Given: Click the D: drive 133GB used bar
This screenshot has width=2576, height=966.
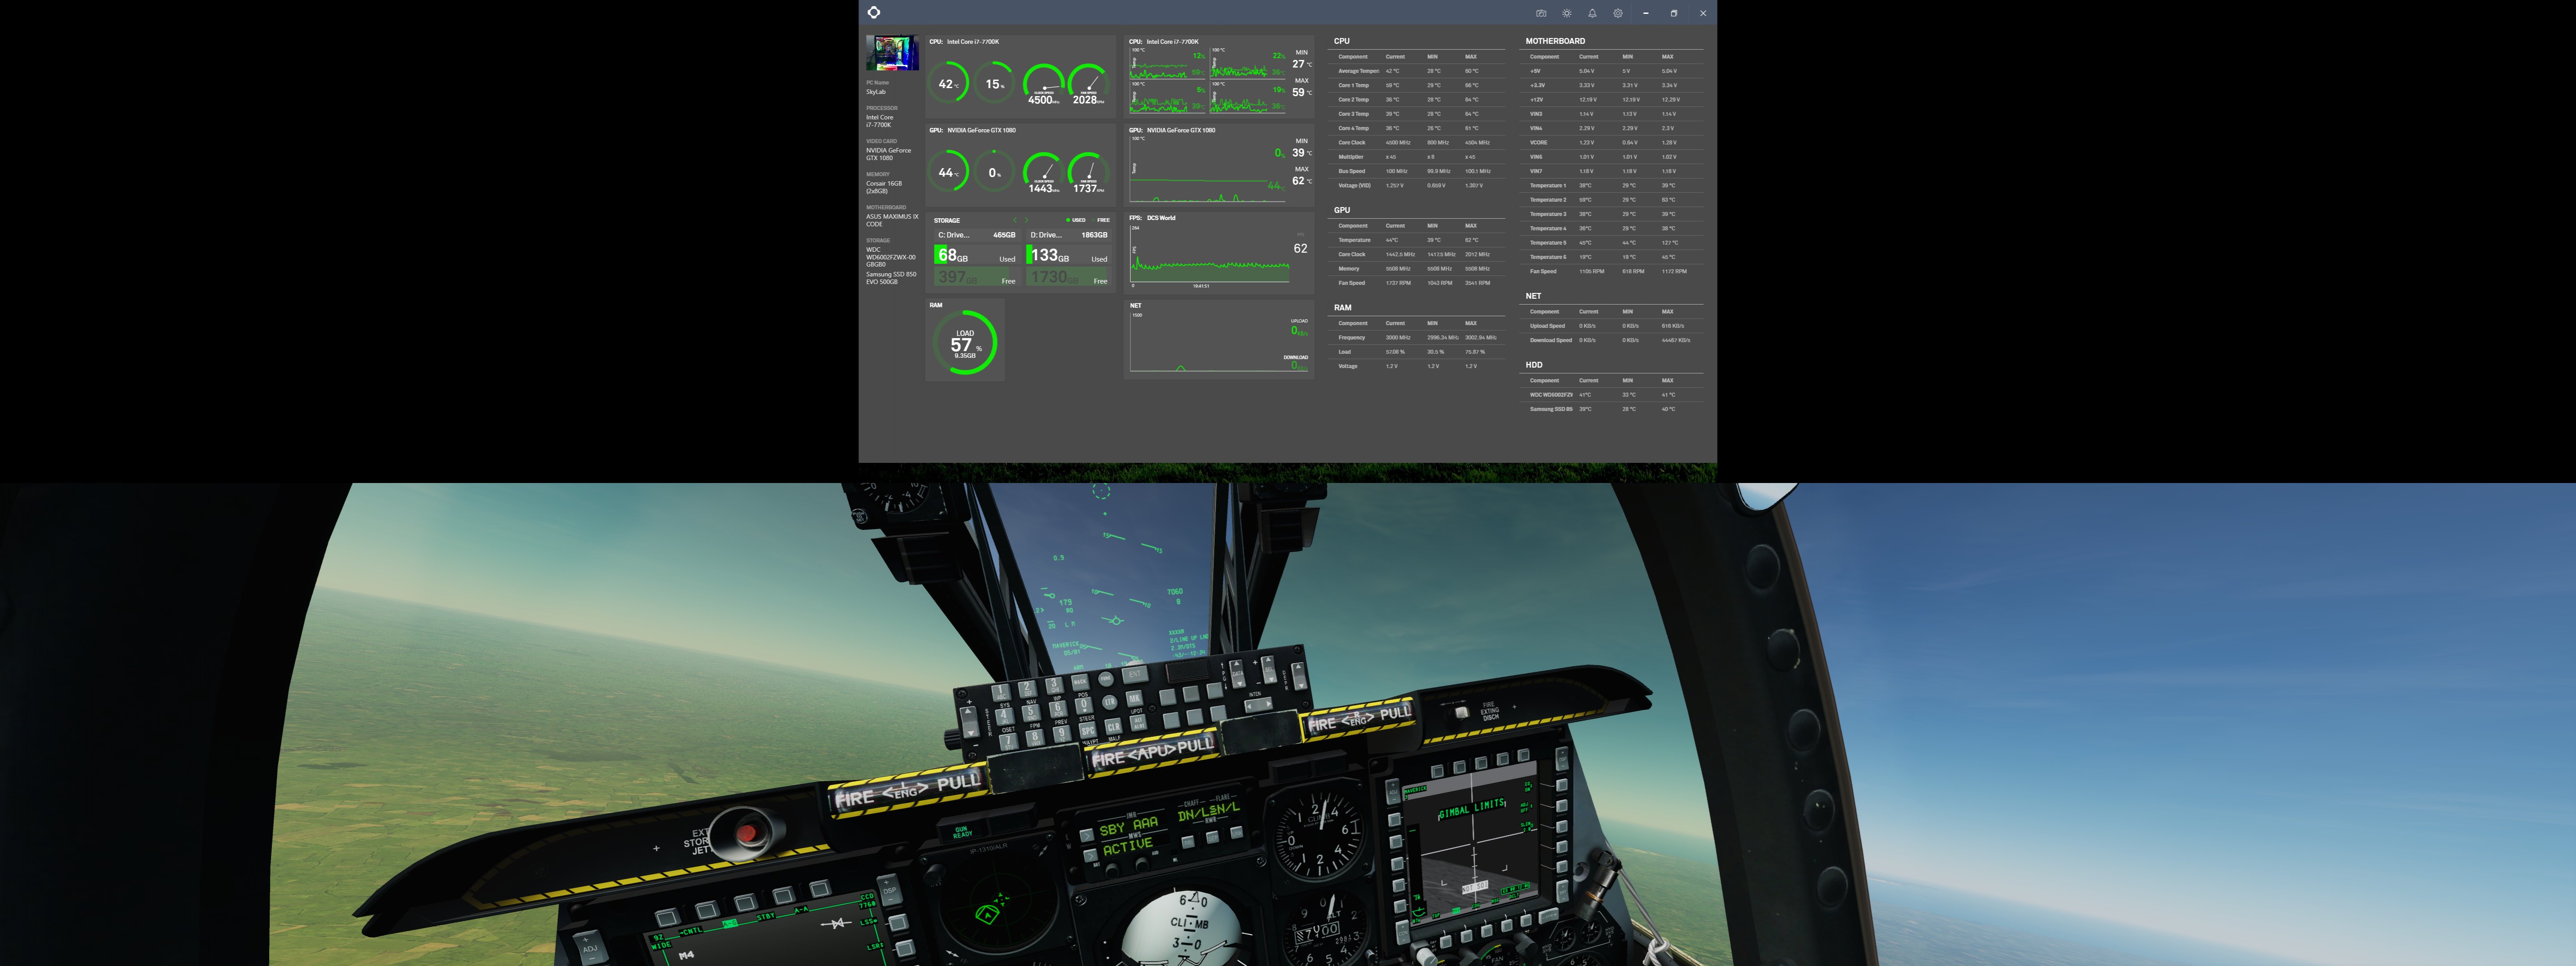Looking at the screenshot, I should click(x=1069, y=254).
